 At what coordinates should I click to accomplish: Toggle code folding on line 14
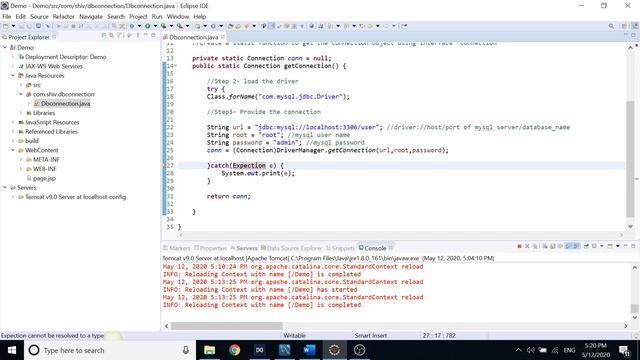176,66
